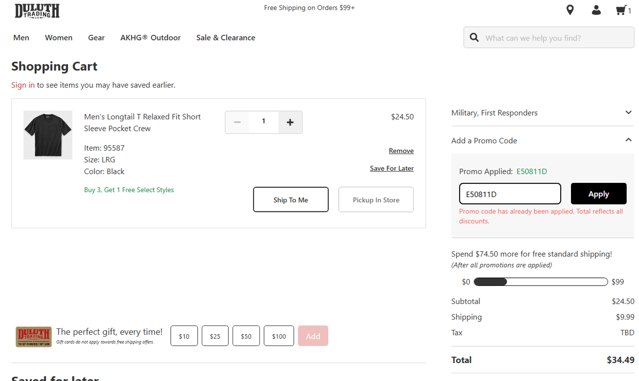
Task: Click the 'Color: Black' text
Action: coord(104,171)
